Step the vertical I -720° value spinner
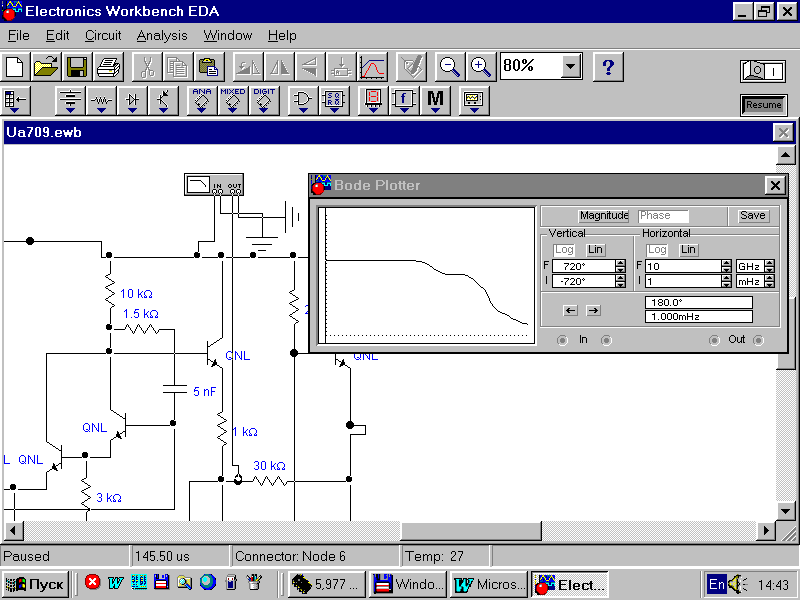This screenshot has width=800, height=600. [x=620, y=281]
